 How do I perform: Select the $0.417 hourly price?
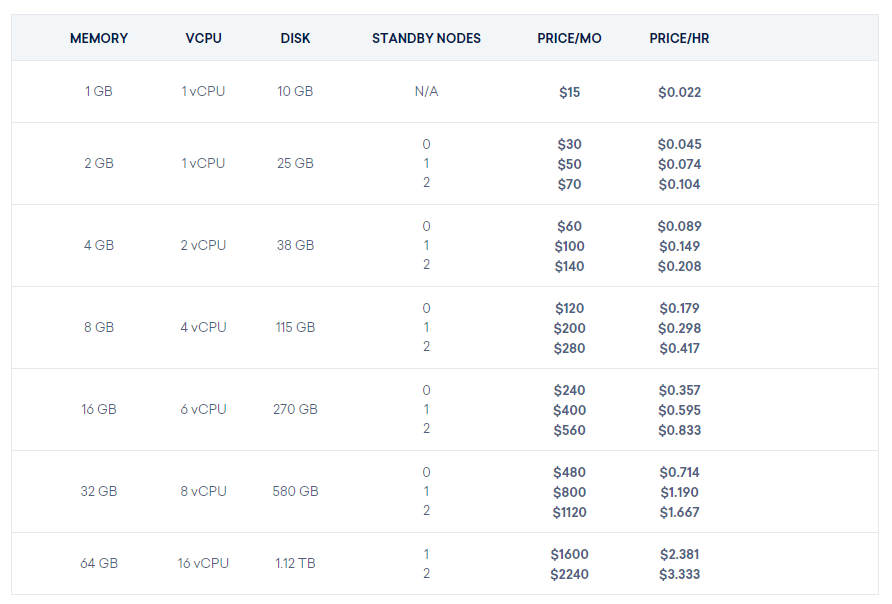point(679,348)
